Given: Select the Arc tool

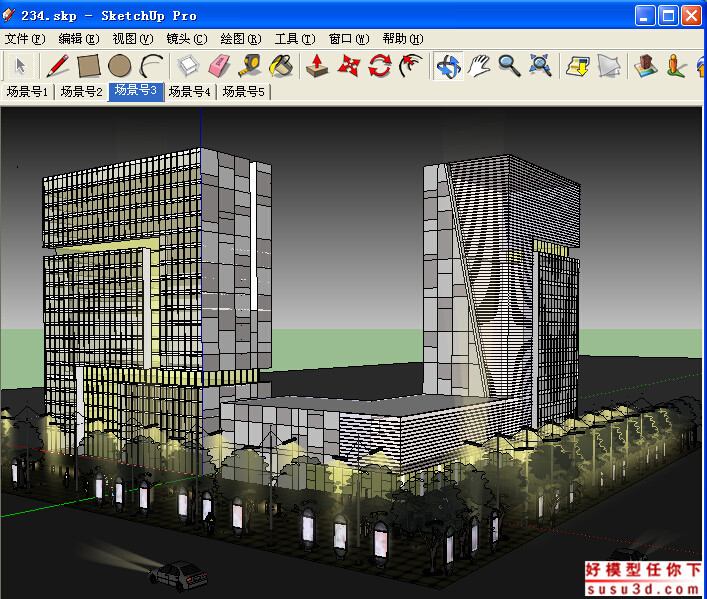Looking at the screenshot, I should [x=151, y=66].
